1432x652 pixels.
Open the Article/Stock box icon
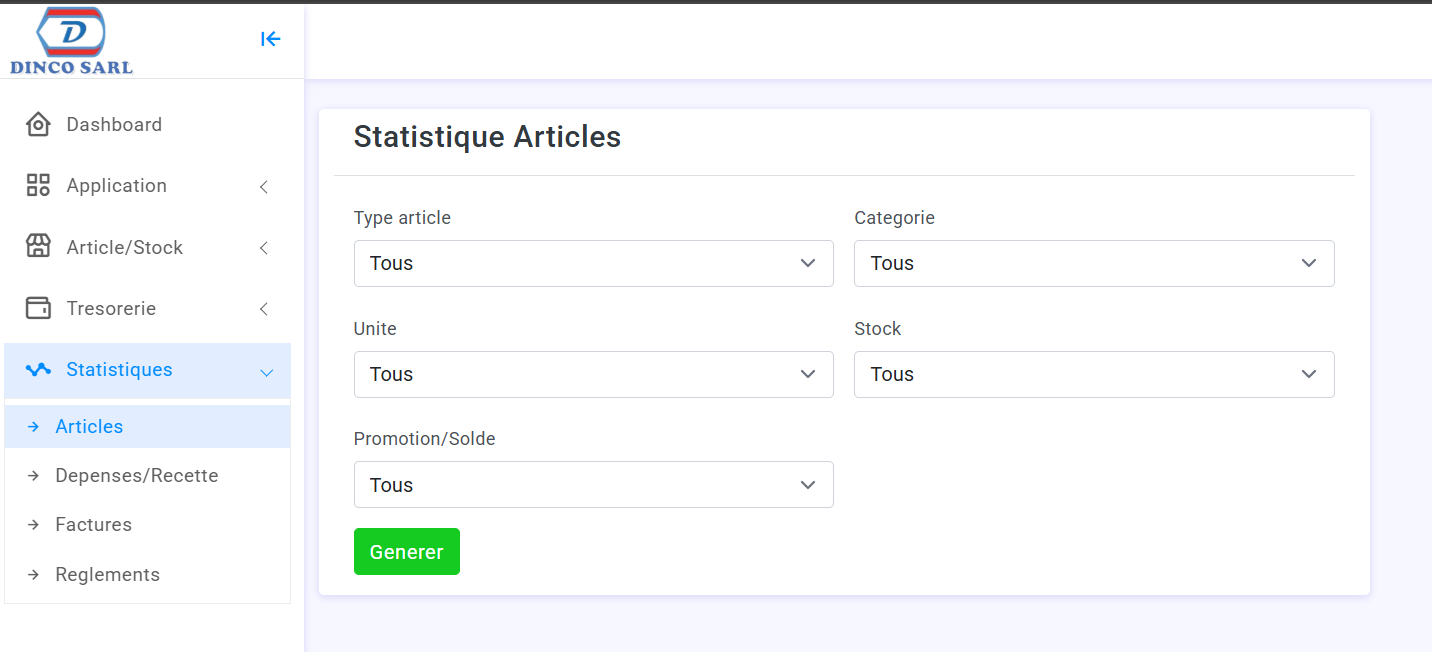(38, 247)
